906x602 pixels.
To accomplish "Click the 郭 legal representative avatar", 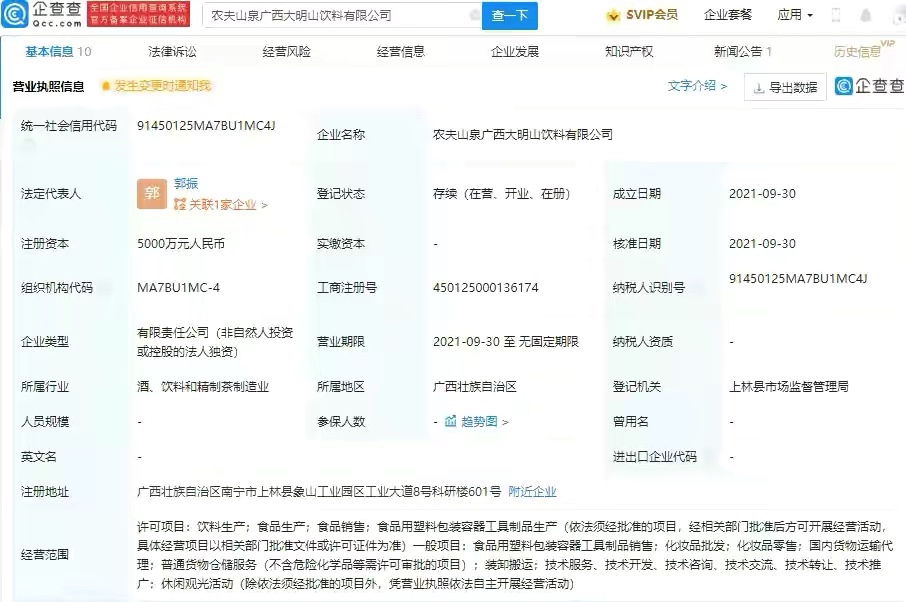I will tap(151, 194).
